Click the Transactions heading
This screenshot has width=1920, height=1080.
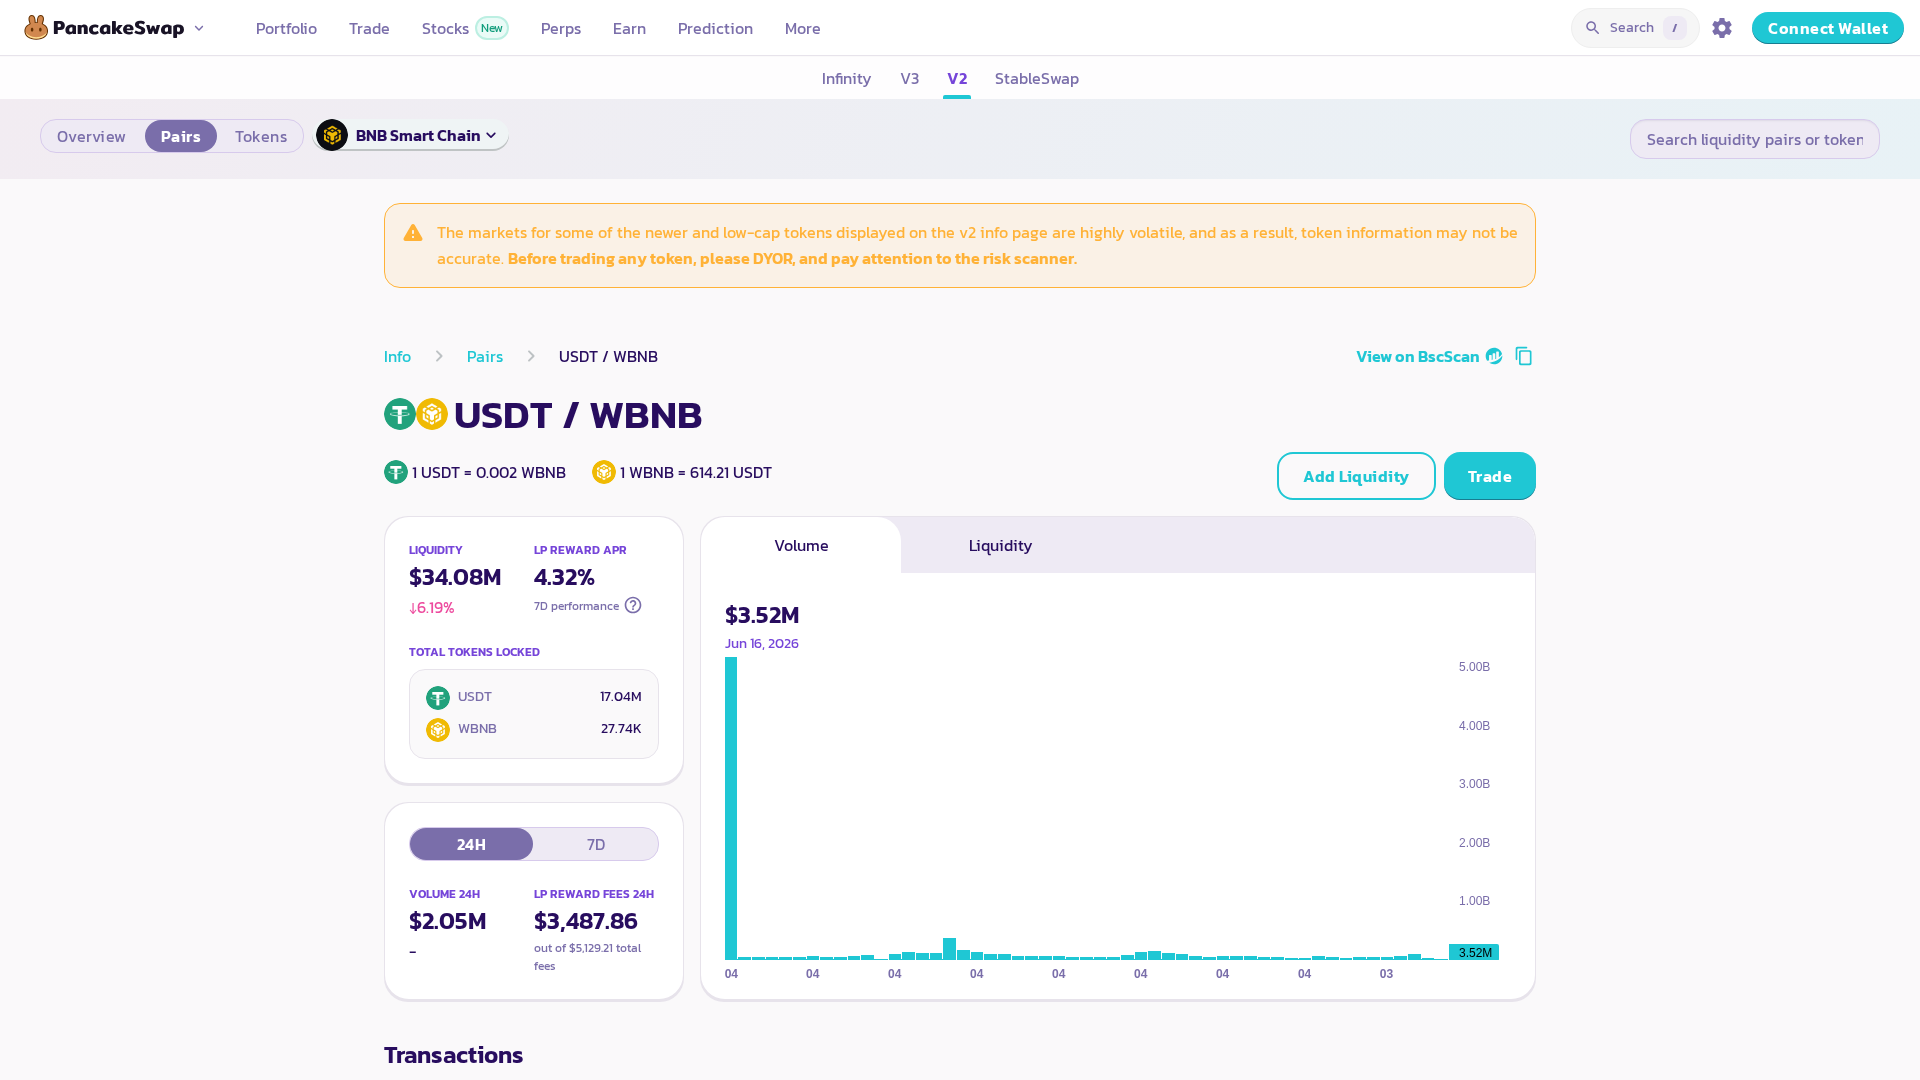click(453, 1055)
